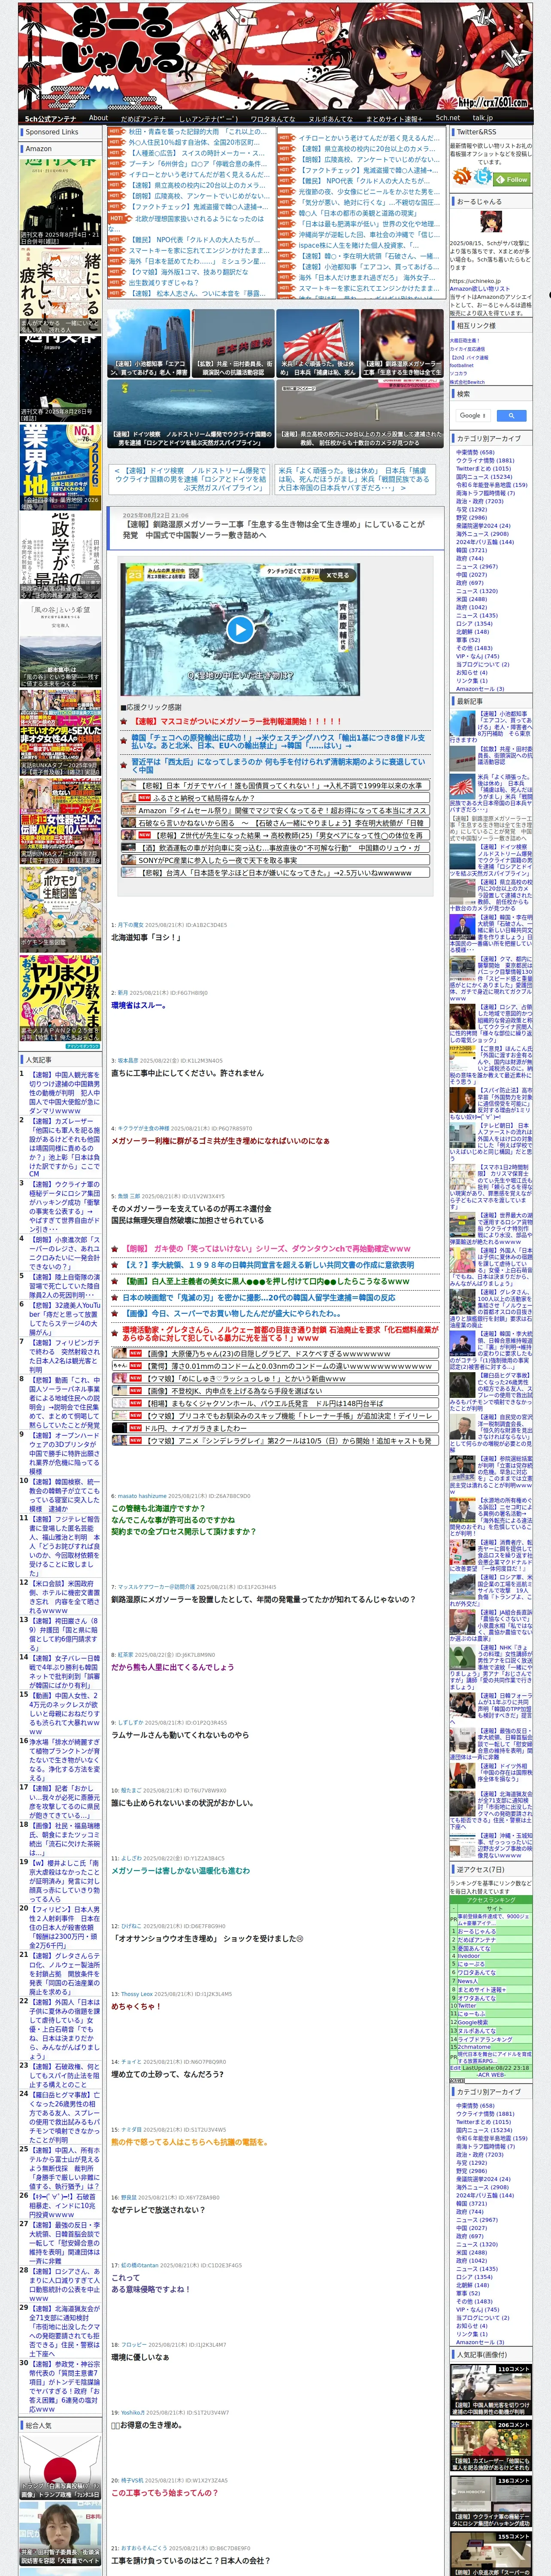Focus the Google custom search field

474,415
